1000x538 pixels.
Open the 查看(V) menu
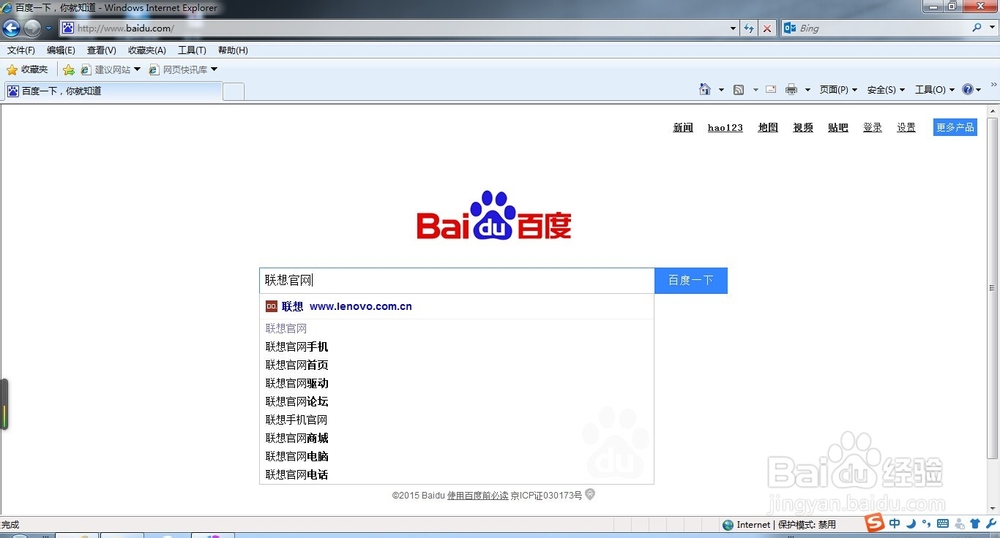click(x=101, y=50)
